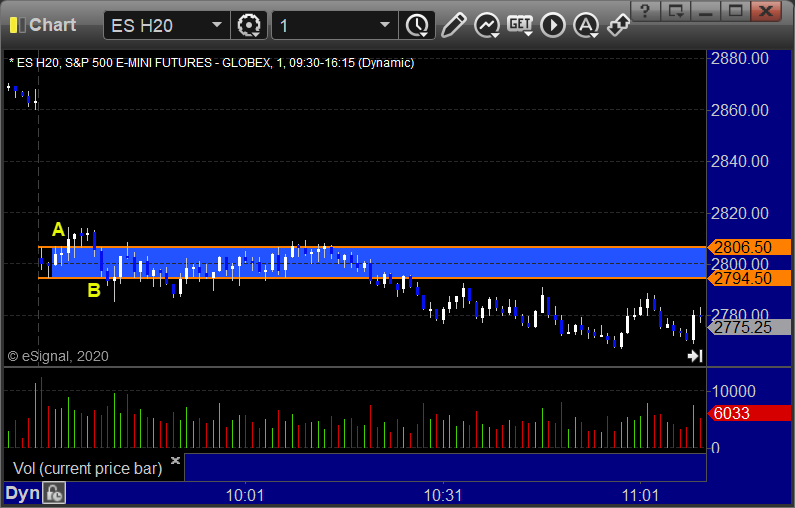
Task: Minimize the chart window
Action: 705,11
